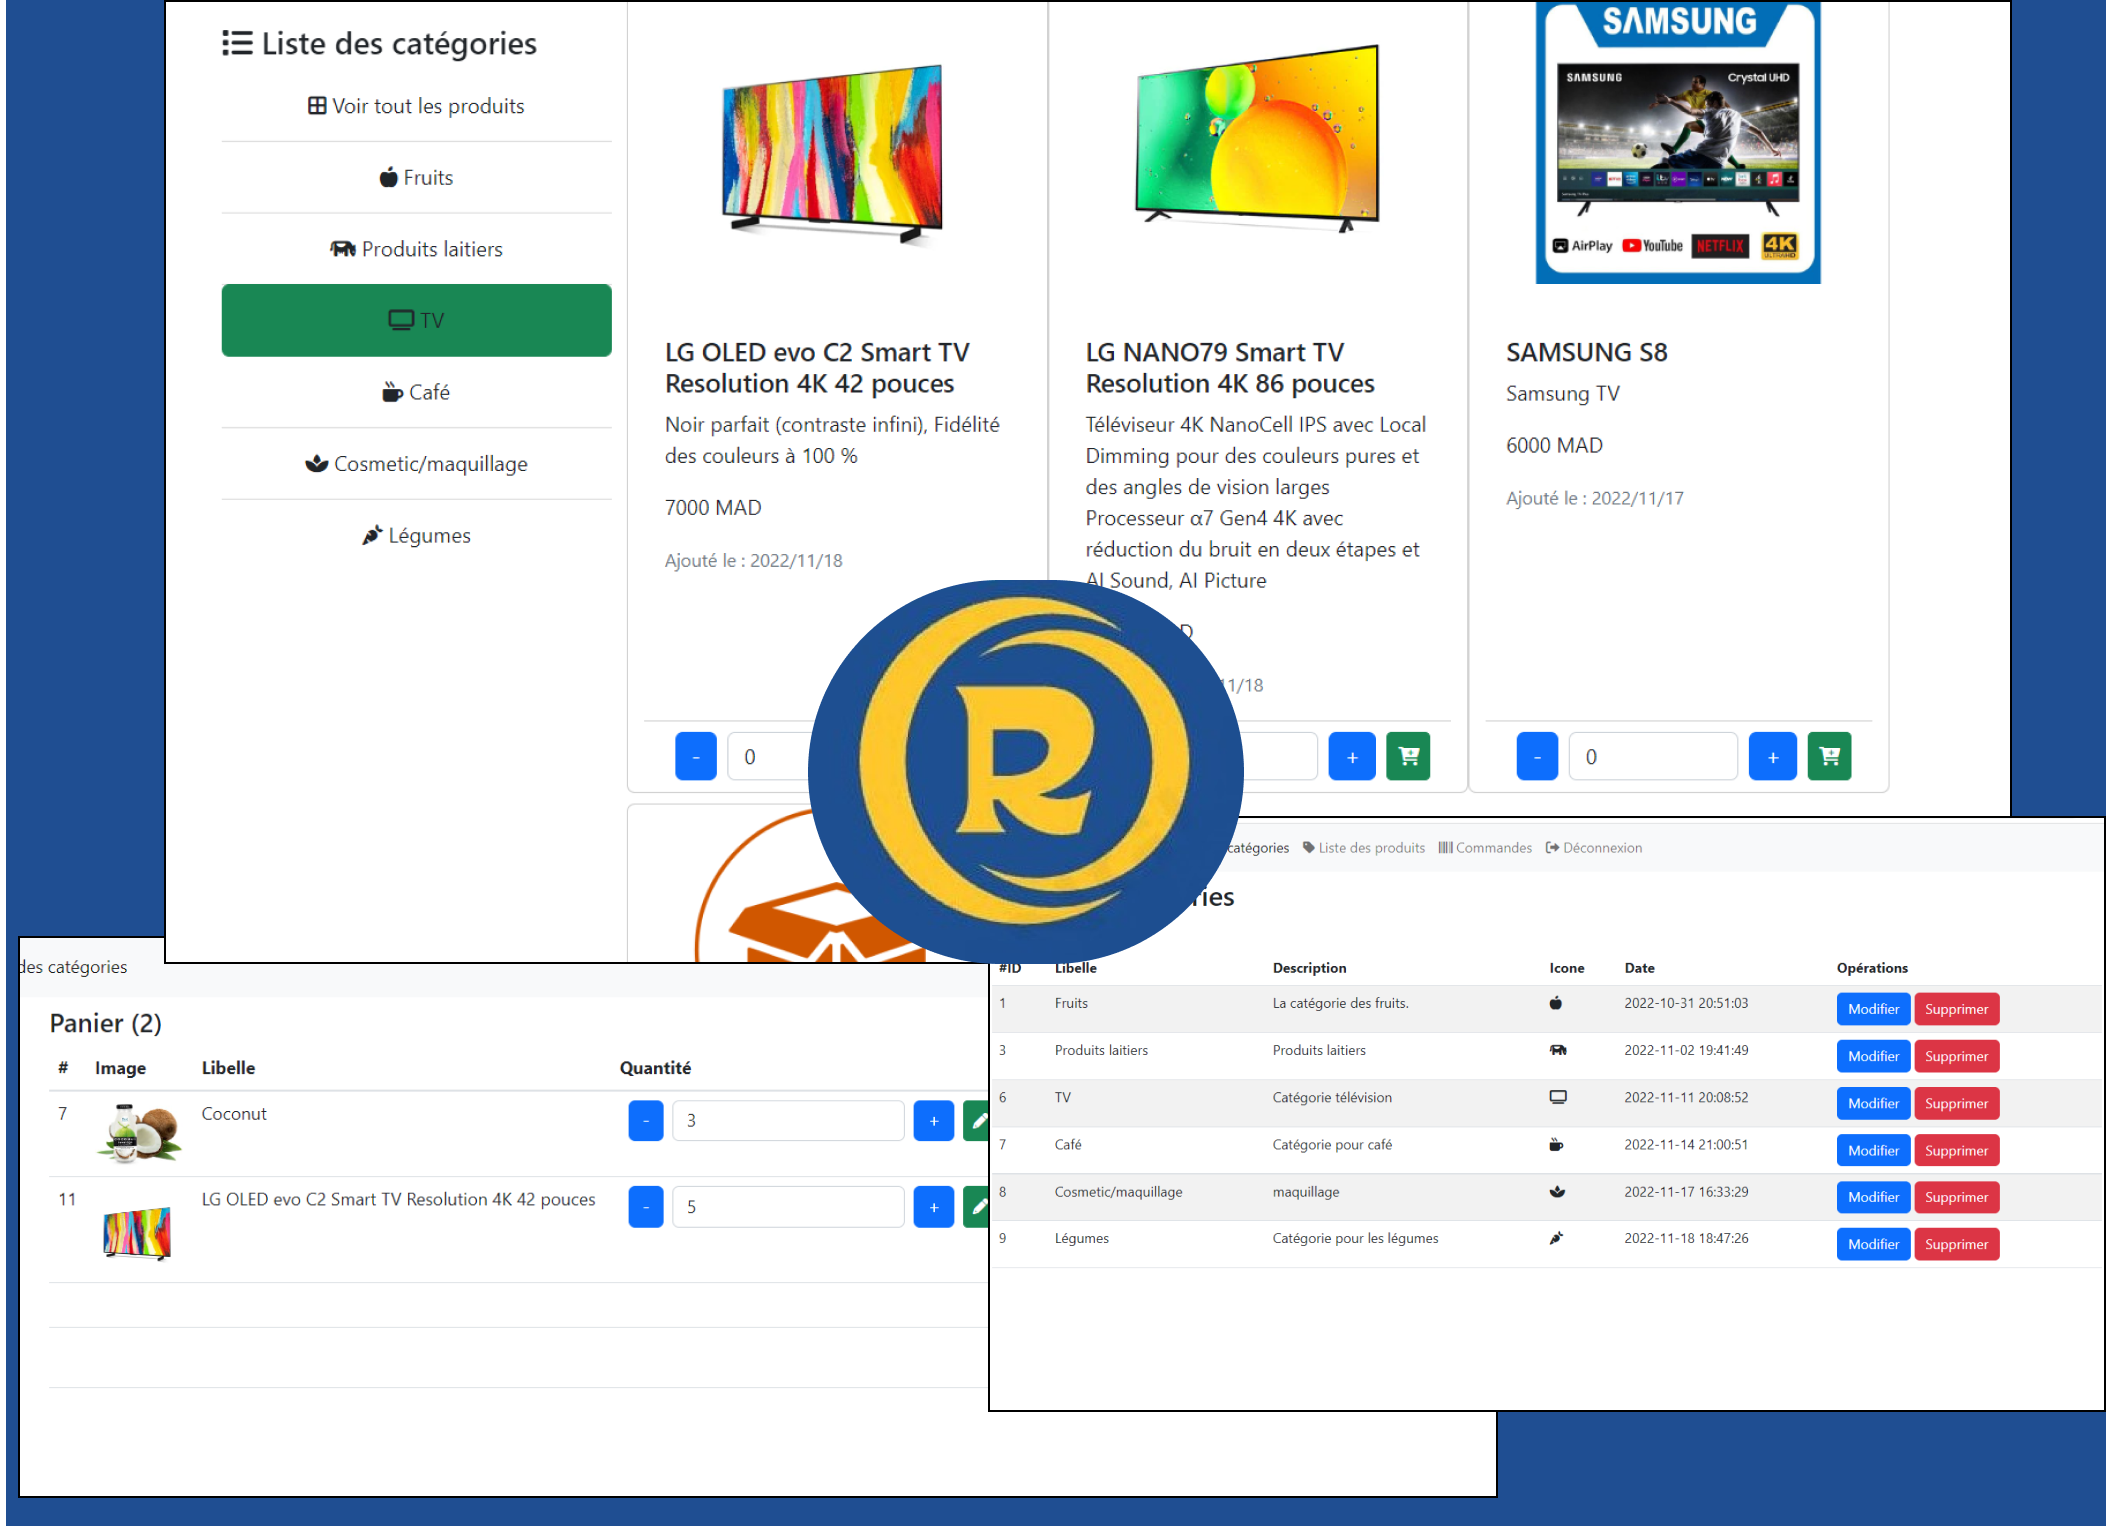Delete the Café category row
Viewport: 2112px width, 1526px height.
pyautogui.click(x=1956, y=1150)
